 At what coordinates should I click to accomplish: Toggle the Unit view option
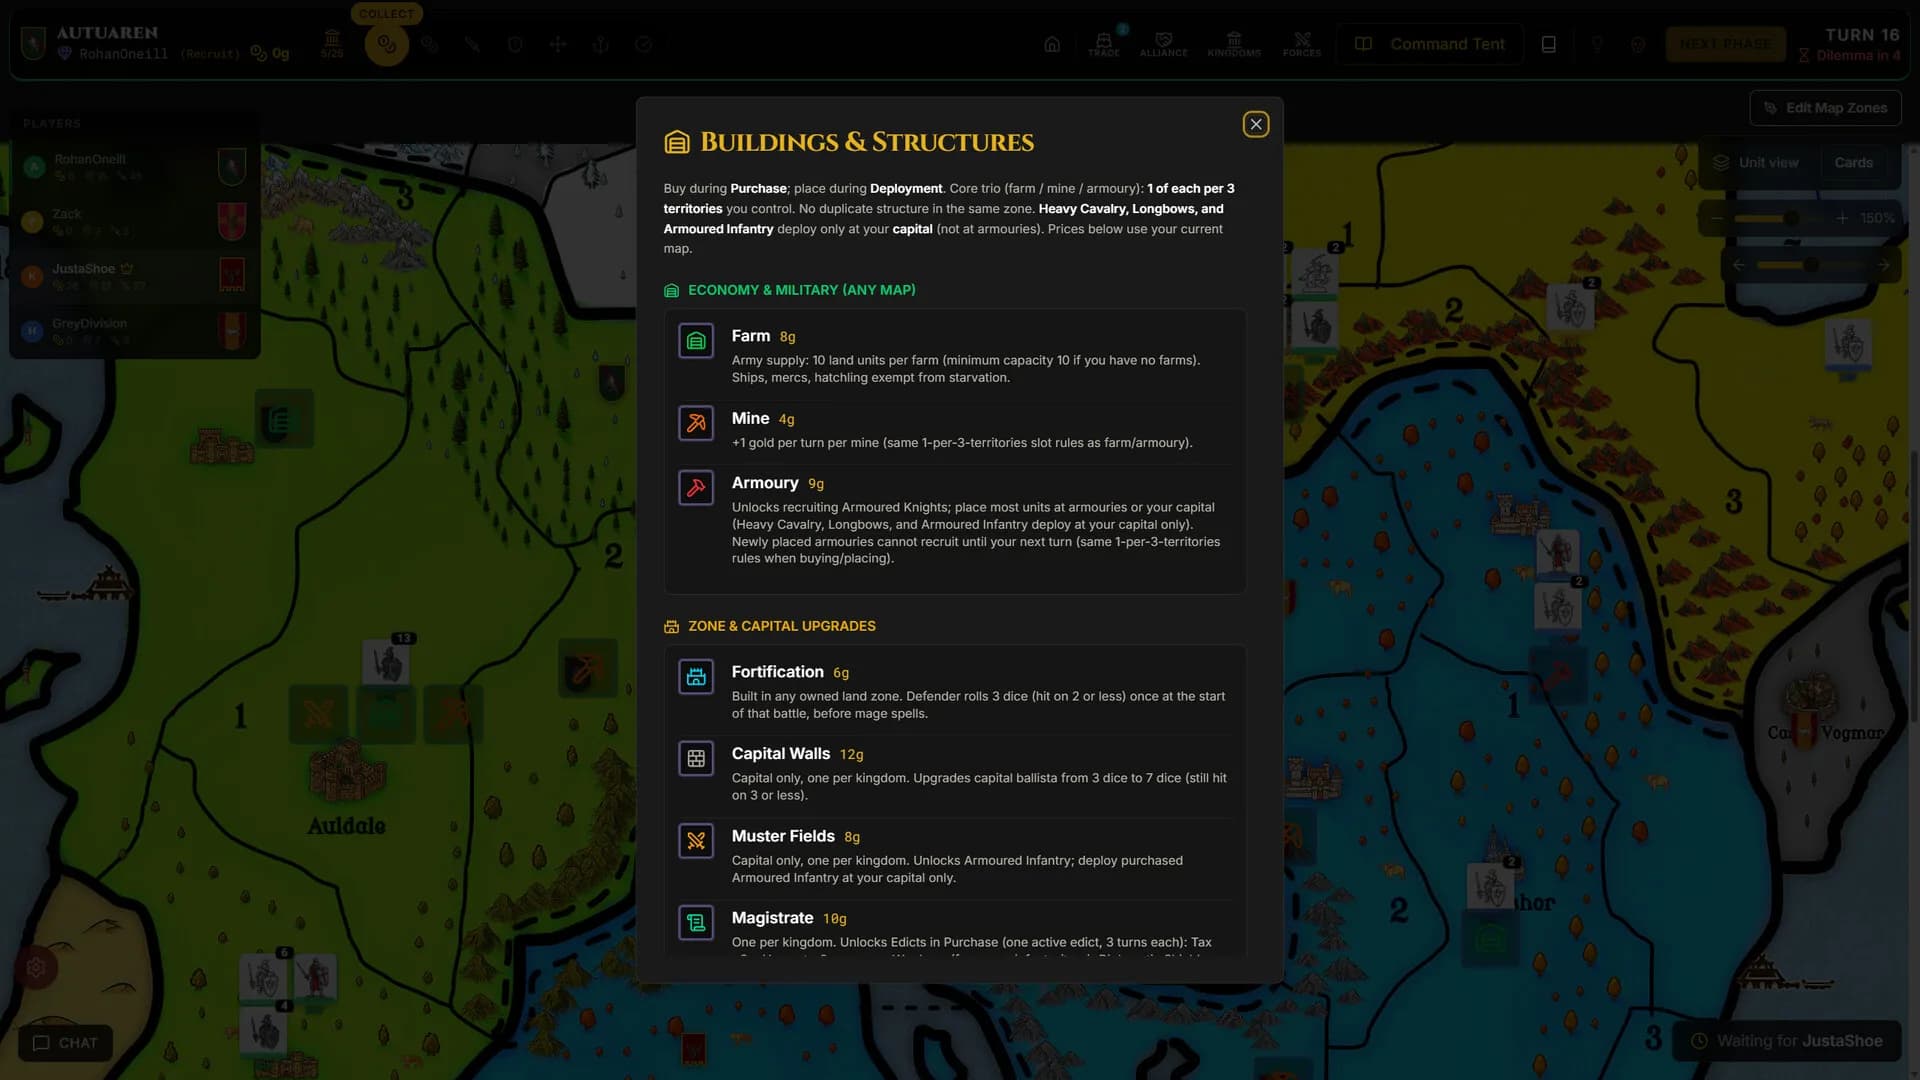pyautogui.click(x=1756, y=162)
